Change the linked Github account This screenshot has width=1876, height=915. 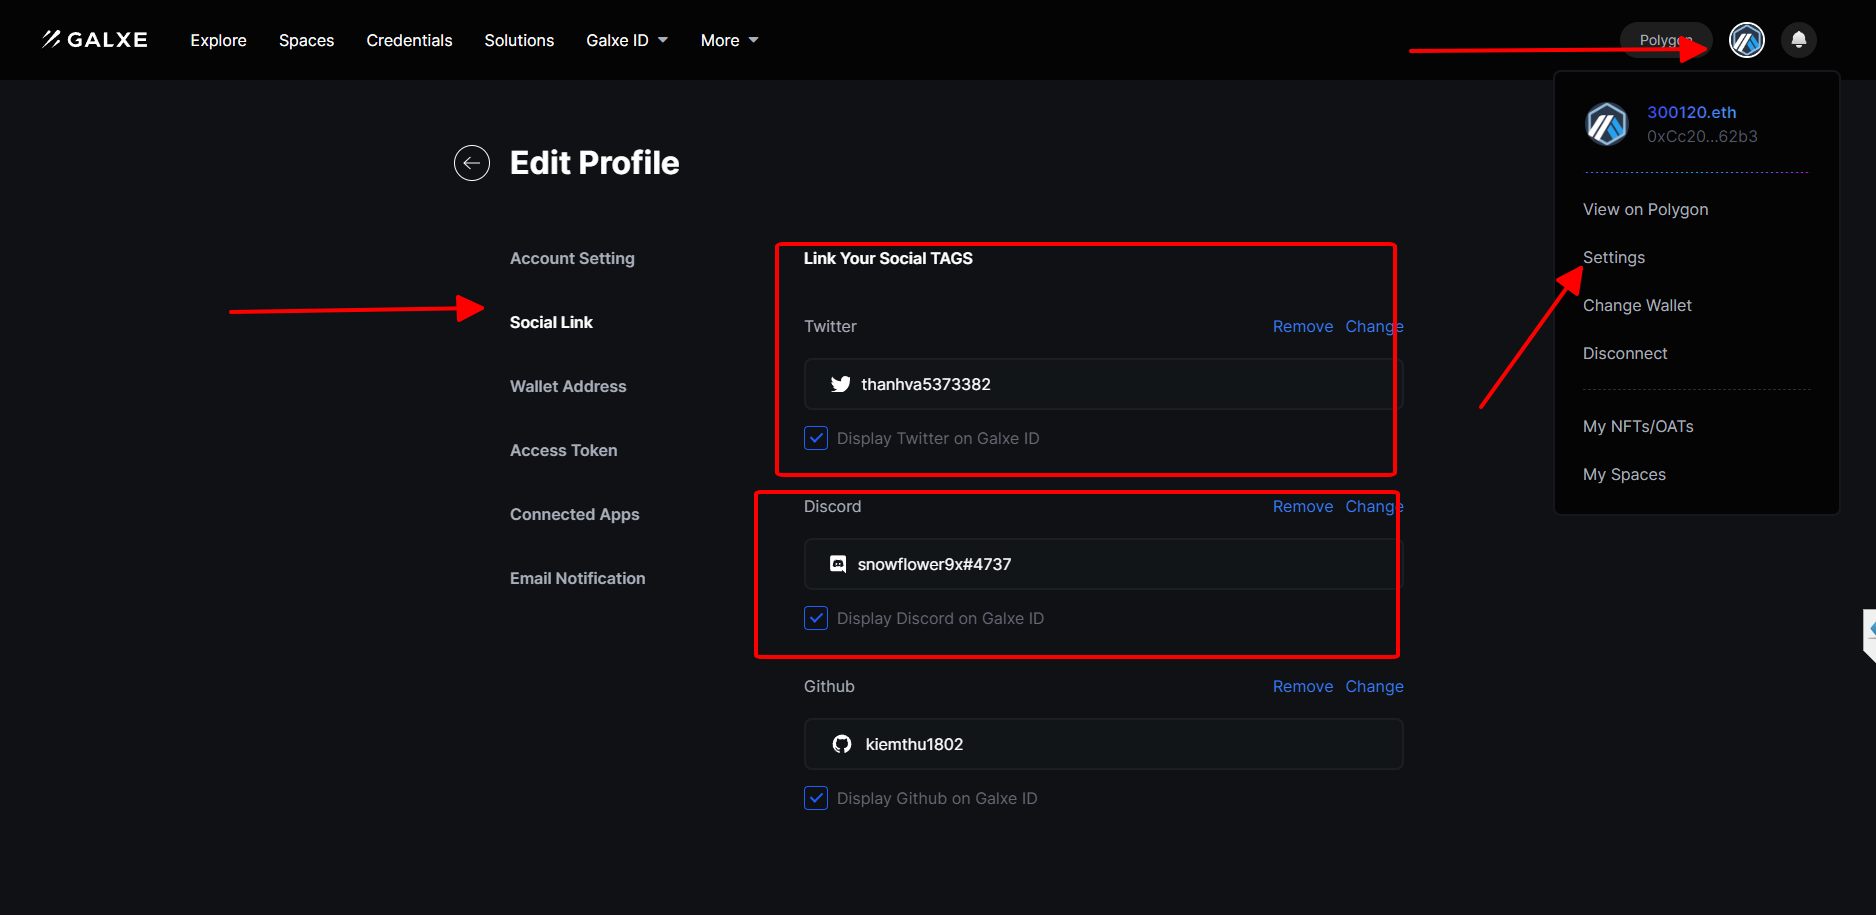pyautogui.click(x=1374, y=686)
